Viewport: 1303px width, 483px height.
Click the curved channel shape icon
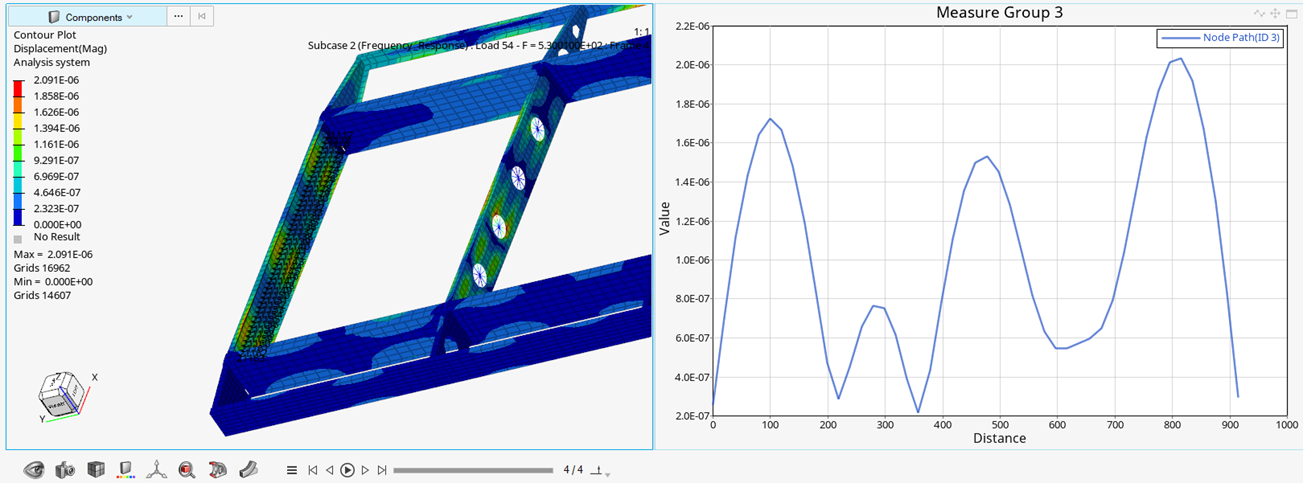tap(250, 468)
